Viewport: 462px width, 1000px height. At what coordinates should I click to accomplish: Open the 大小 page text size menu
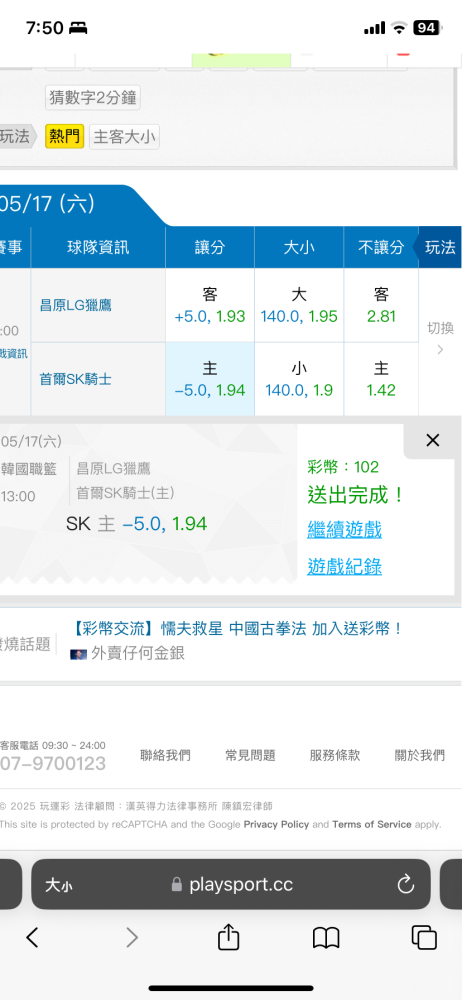58,885
